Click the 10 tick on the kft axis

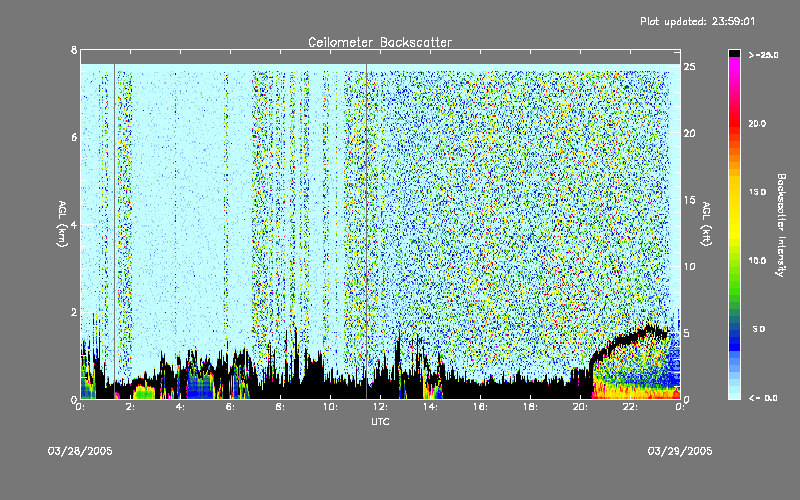point(689,266)
